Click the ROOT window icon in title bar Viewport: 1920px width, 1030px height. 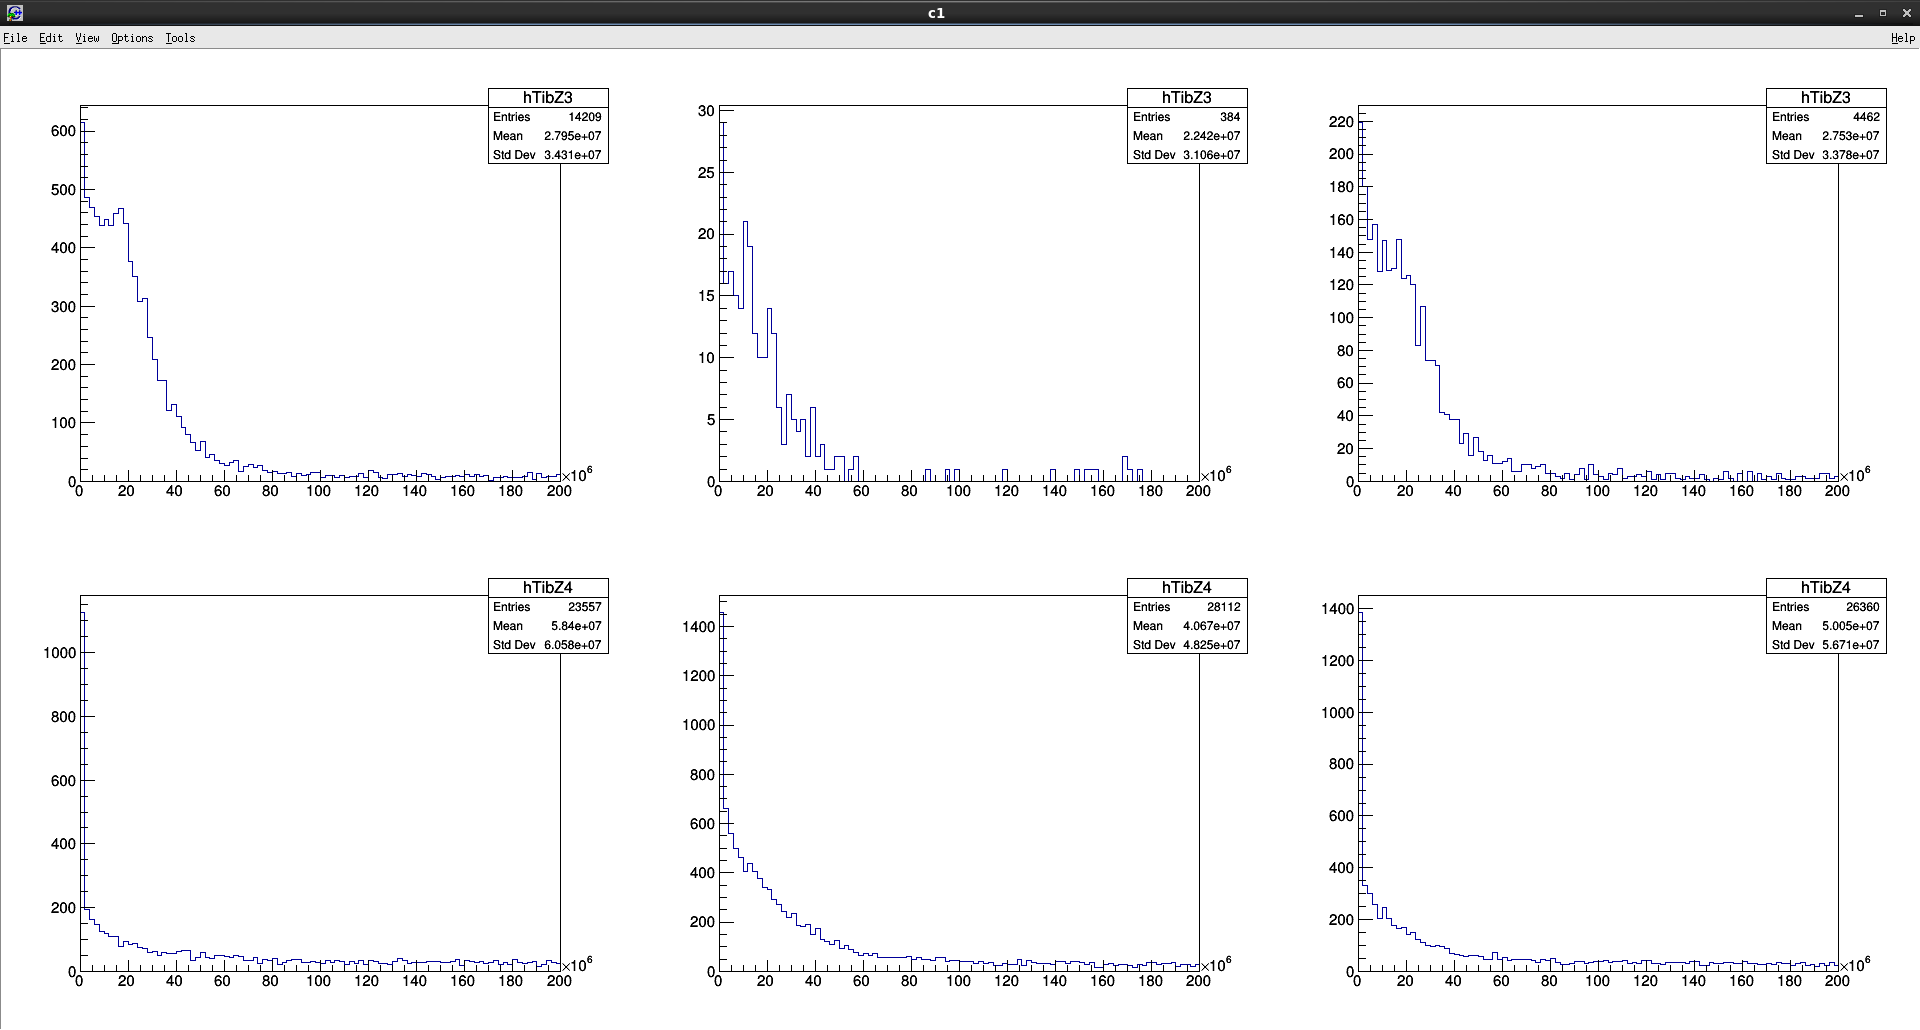coord(14,13)
